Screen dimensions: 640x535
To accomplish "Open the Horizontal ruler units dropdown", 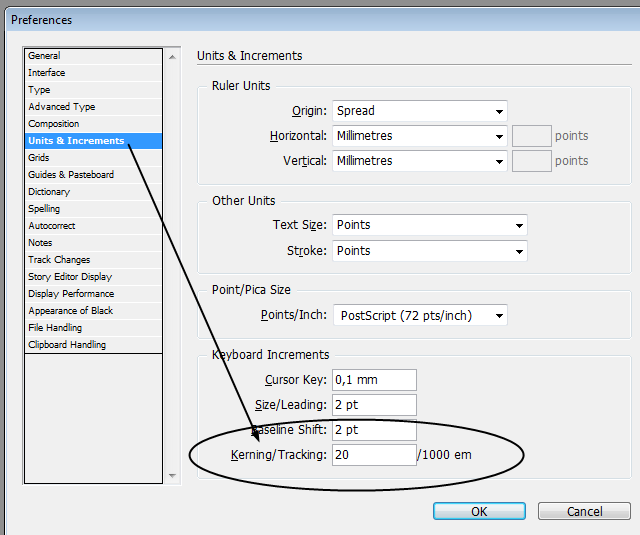I will [x=420, y=136].
